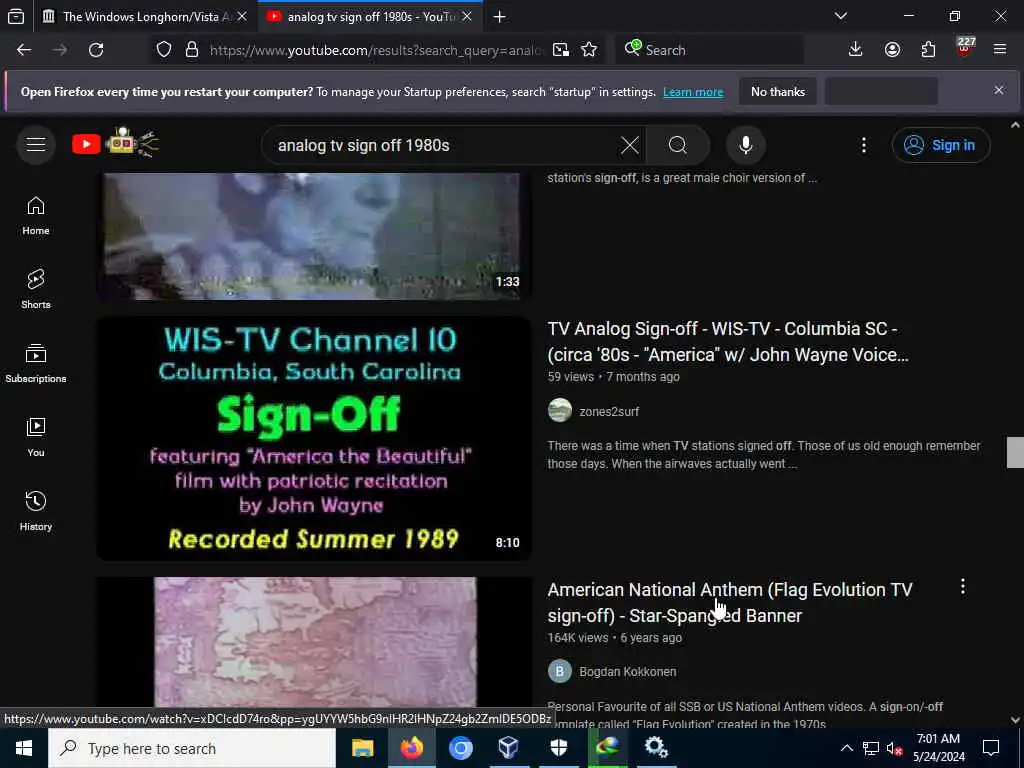Open muted volume icon in tray
Screen dimensions: 1024x768
click(x=895, y=748)
